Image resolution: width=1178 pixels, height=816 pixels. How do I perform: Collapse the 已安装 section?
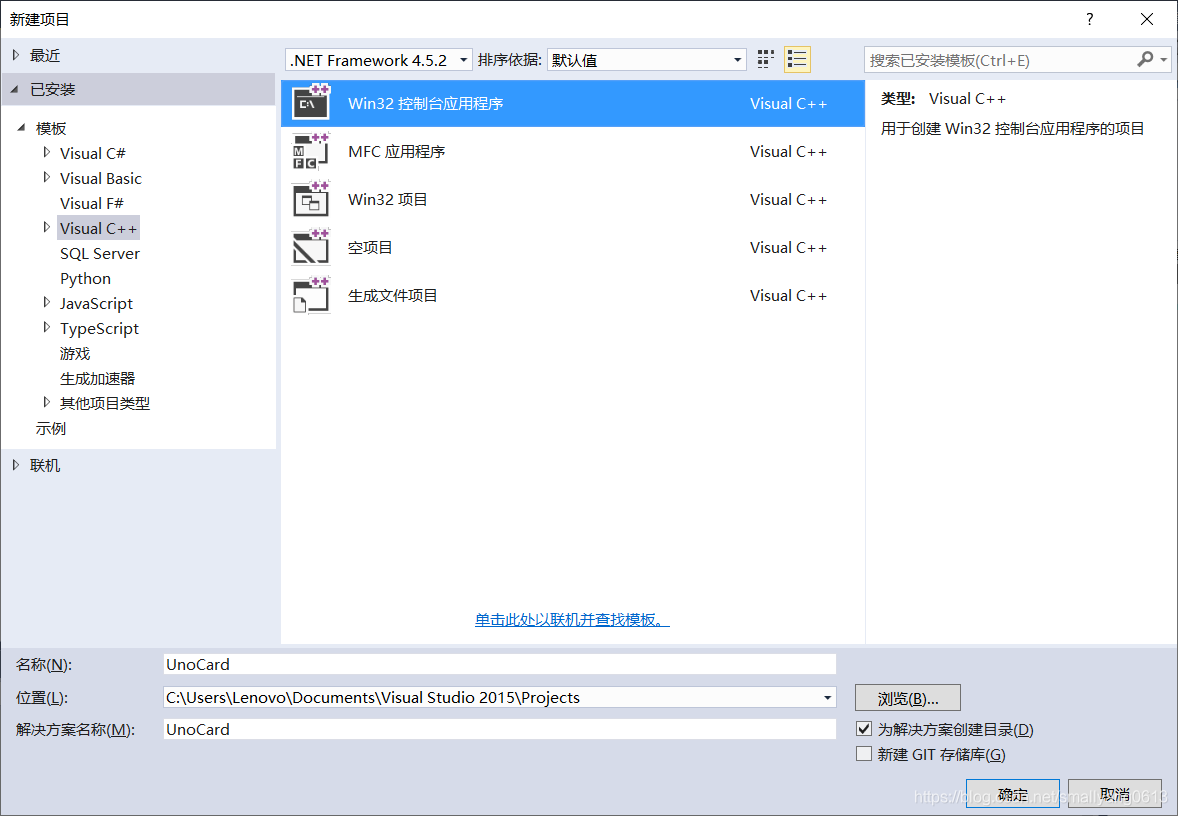pyautogui.click(x=15, y=89)
